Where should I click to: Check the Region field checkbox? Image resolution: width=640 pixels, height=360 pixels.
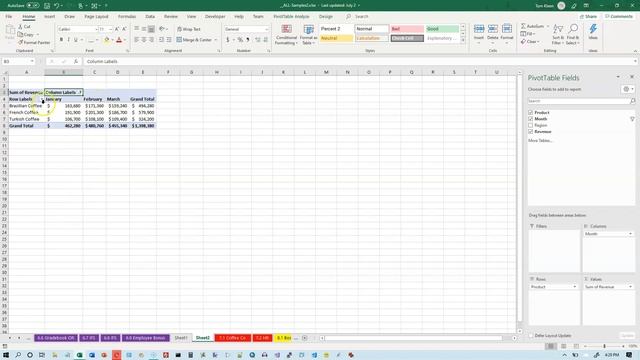[x=531, y=125]
